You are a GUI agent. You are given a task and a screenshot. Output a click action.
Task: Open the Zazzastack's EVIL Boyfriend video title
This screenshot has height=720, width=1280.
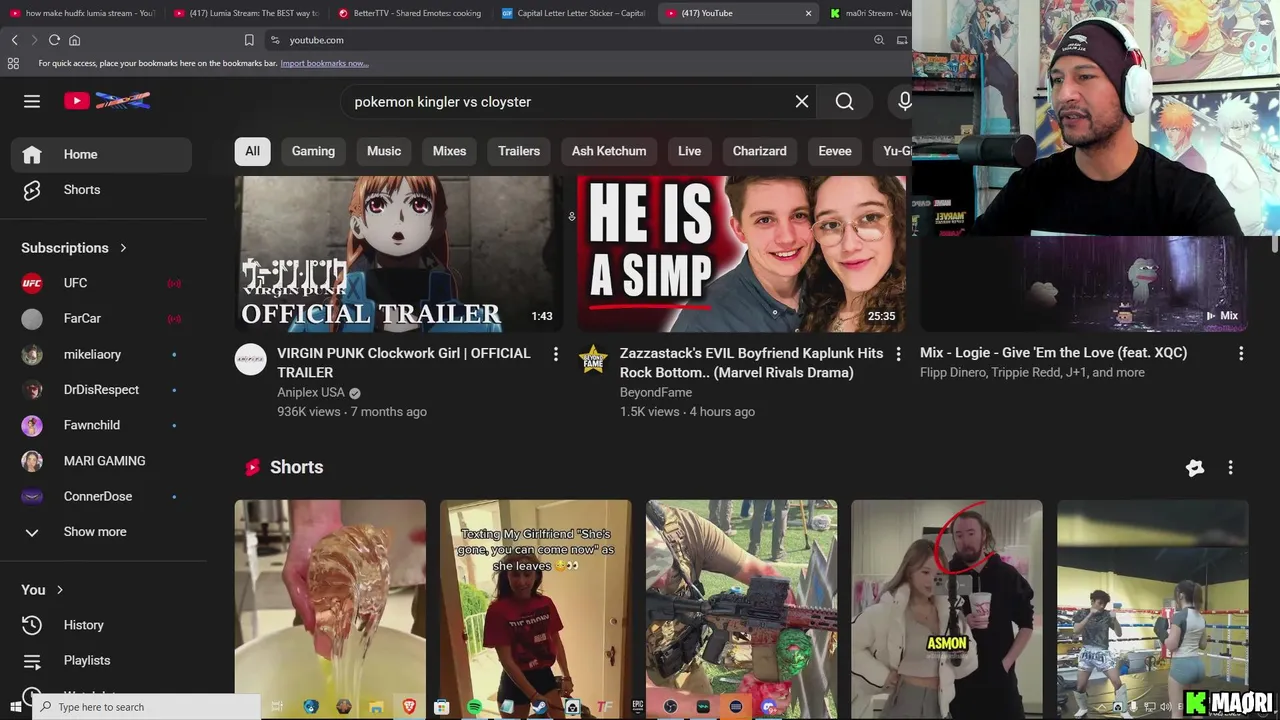[752, 363]
